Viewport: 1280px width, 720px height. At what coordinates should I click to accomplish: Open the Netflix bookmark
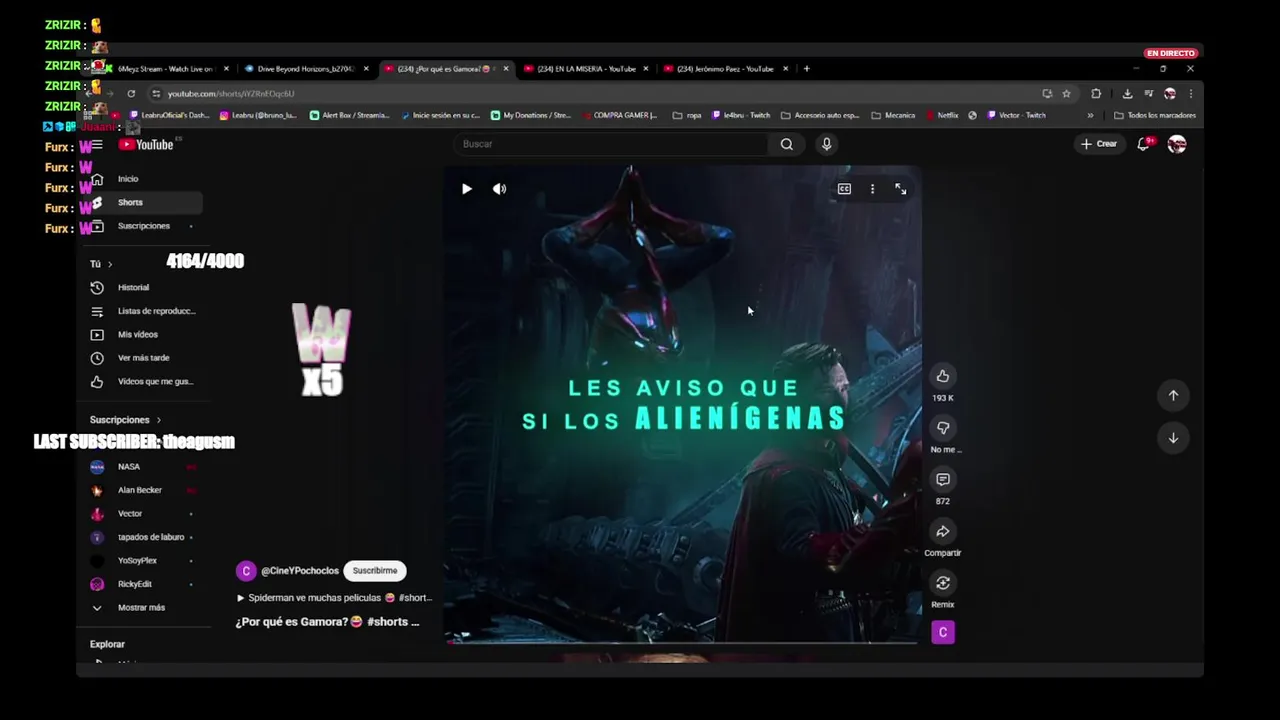click(942, 115)
